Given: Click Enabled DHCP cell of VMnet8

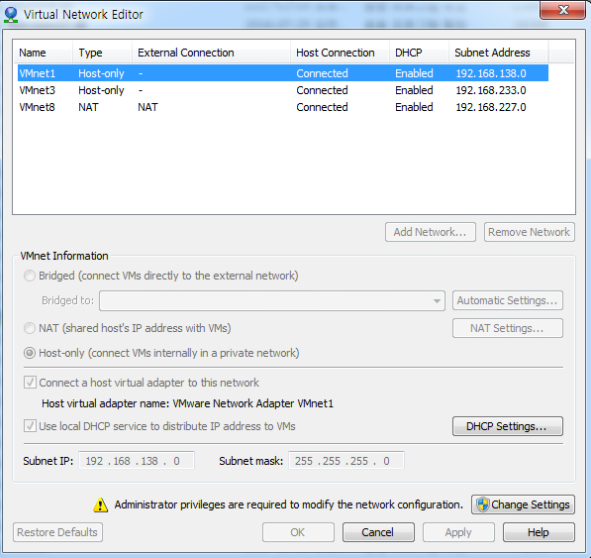Looking at the screenshot, I should (x=414, y=107).
